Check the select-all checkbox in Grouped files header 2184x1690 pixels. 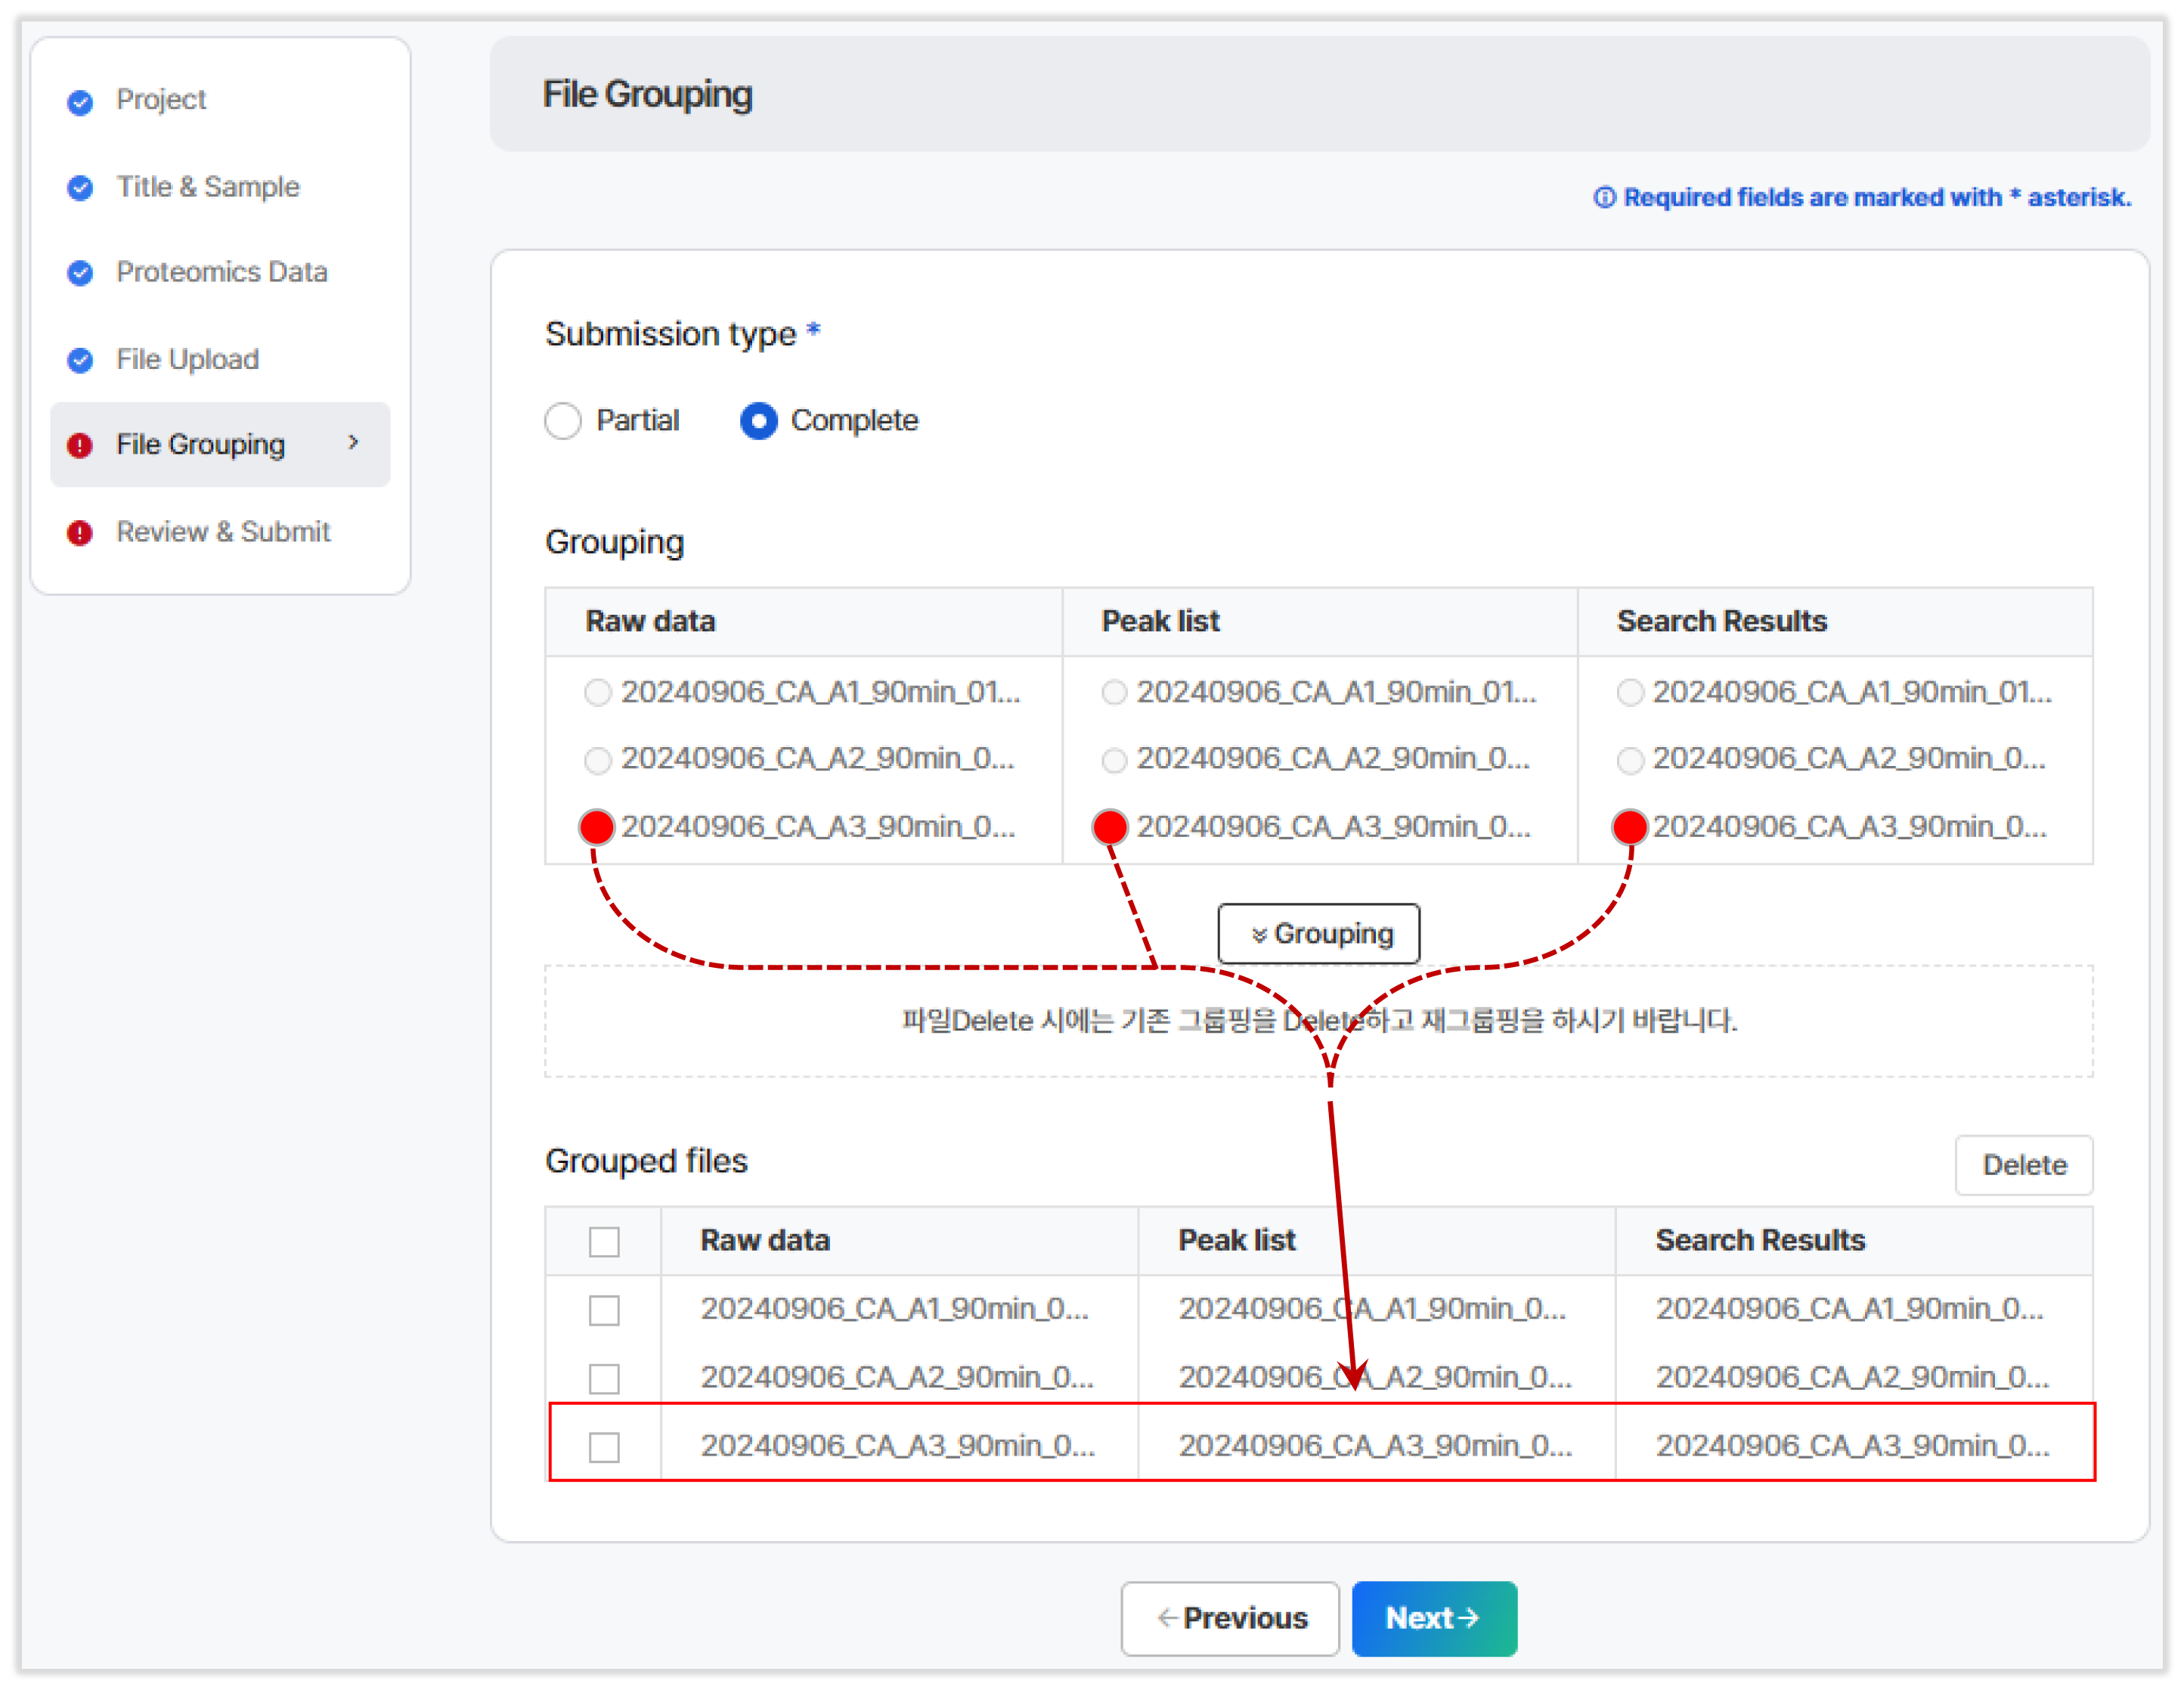604,1242
